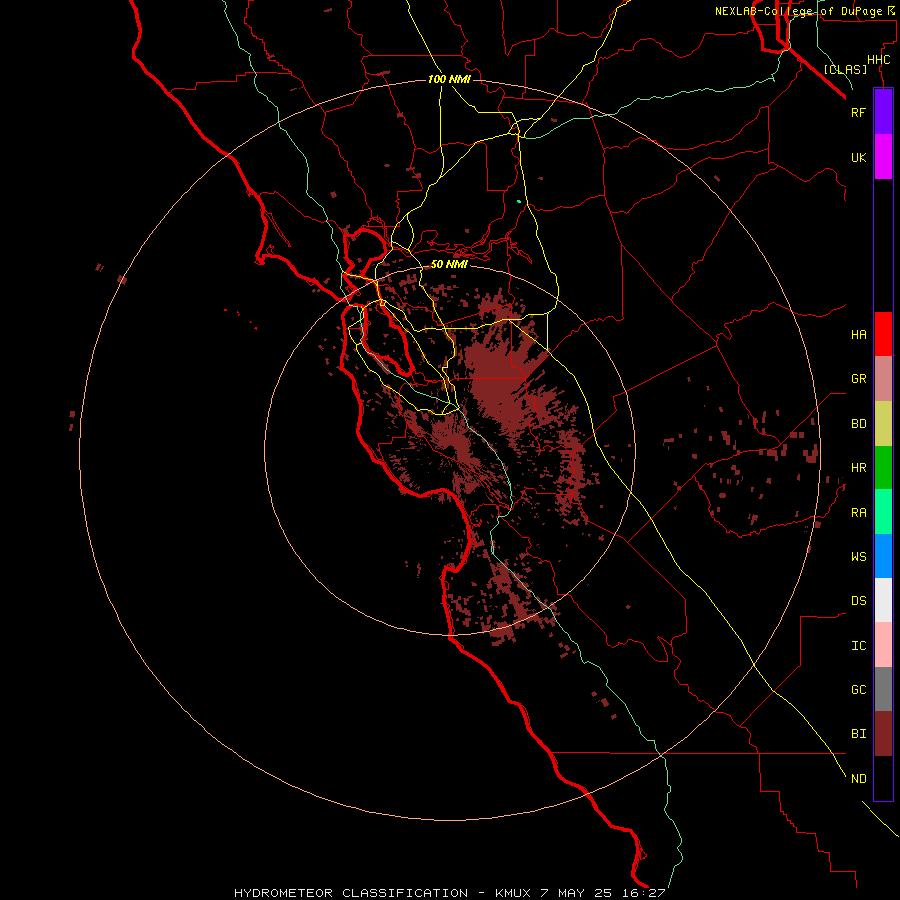Click the ND black legend swatch
Screen dimensions: 900x900
coord(883,778)
